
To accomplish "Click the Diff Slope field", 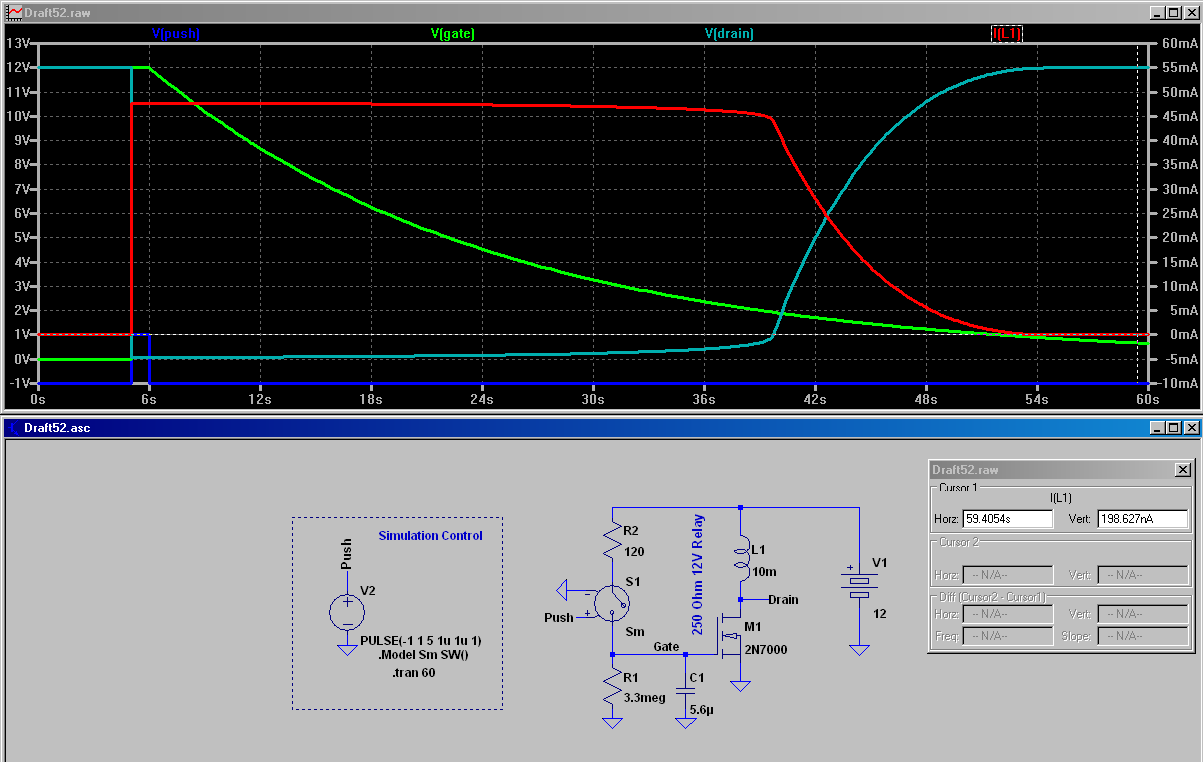I will 1143,636.
